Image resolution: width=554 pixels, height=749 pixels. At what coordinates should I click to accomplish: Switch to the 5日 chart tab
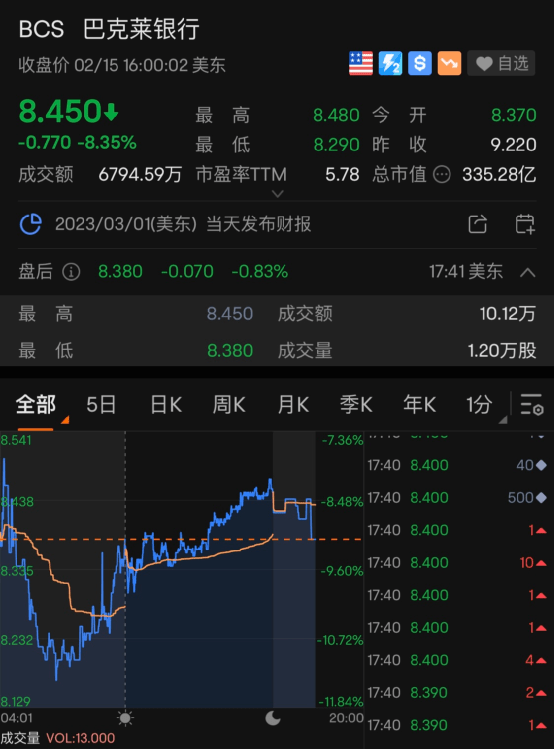101,405
